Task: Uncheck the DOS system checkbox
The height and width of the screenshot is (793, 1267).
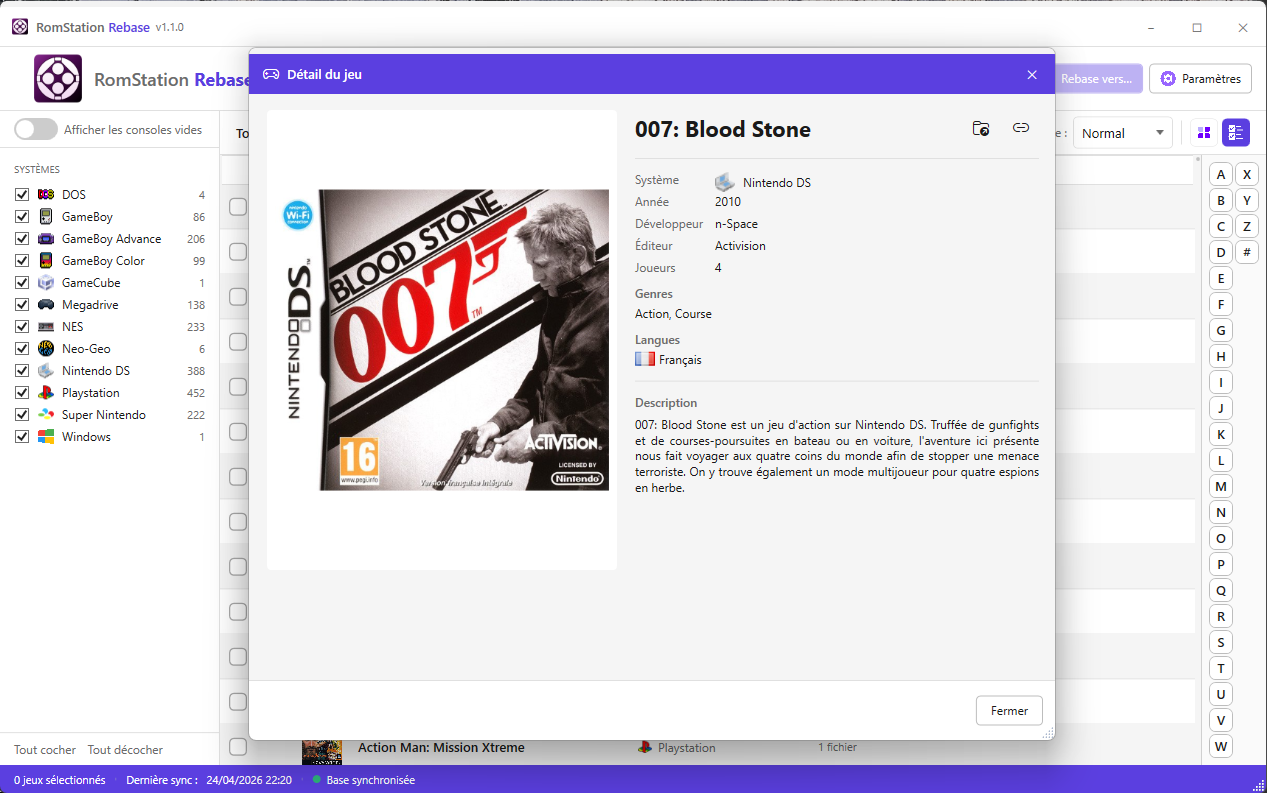Action: point(22,195)
